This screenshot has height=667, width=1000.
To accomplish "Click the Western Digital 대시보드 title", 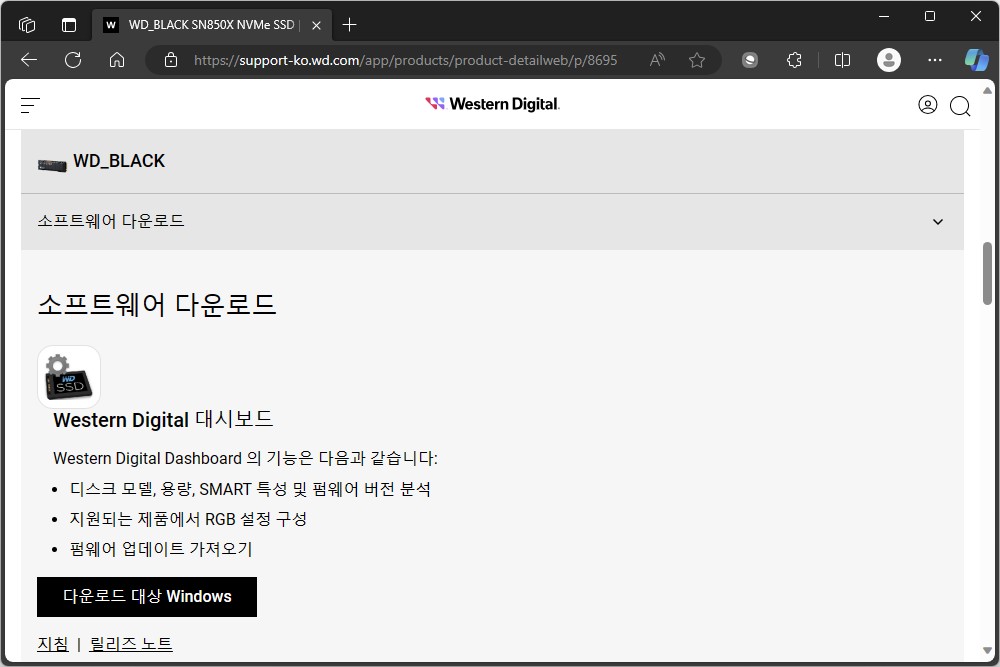I will [163, 420].
